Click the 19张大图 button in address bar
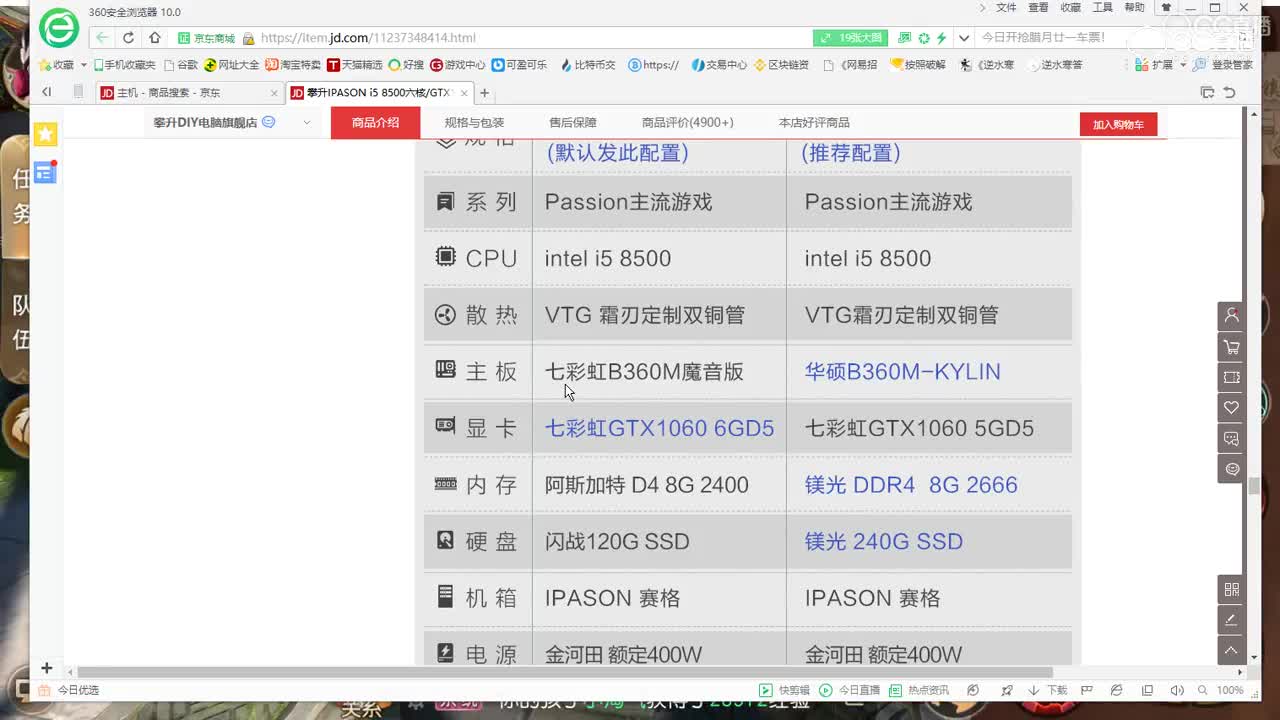The image size is (1280, 720). point(851,38)
